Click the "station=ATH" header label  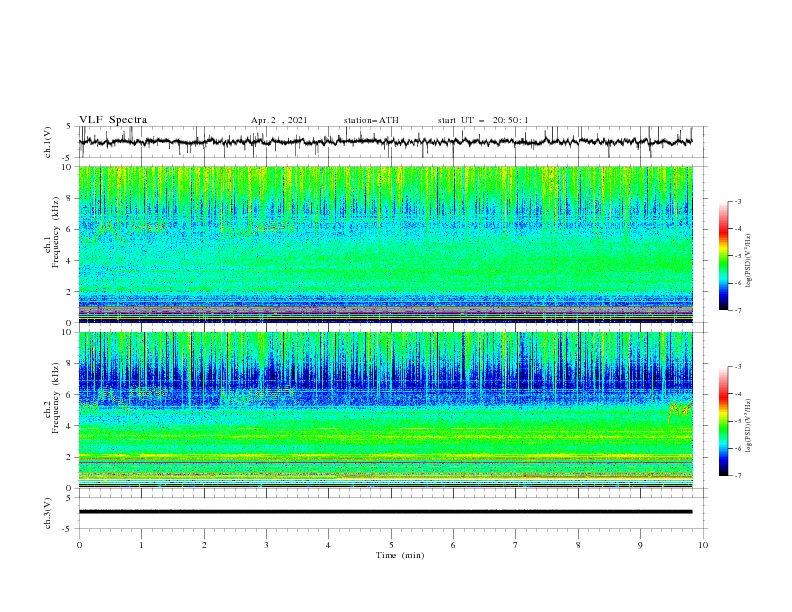coord(371,120)
